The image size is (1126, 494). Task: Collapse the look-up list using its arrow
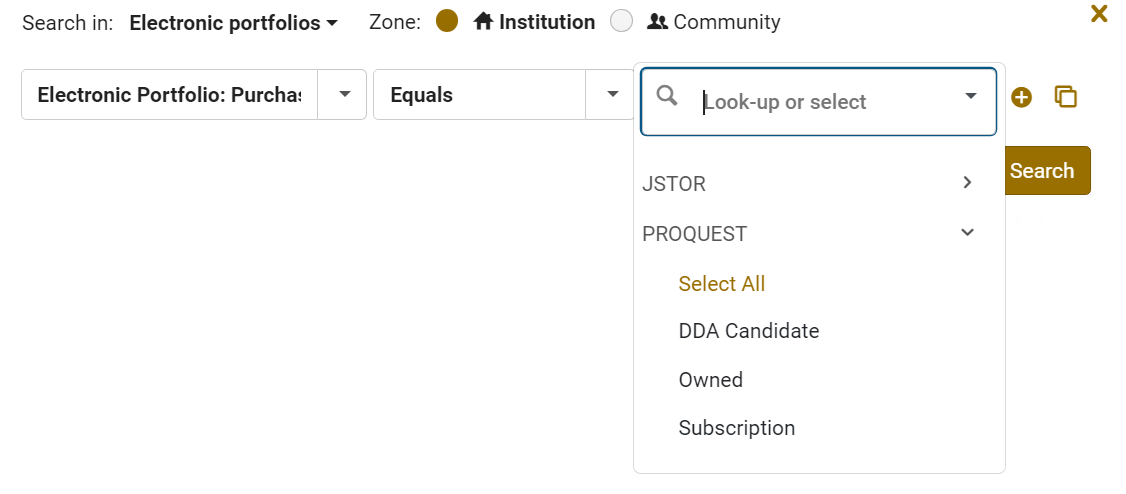[970, 96]
